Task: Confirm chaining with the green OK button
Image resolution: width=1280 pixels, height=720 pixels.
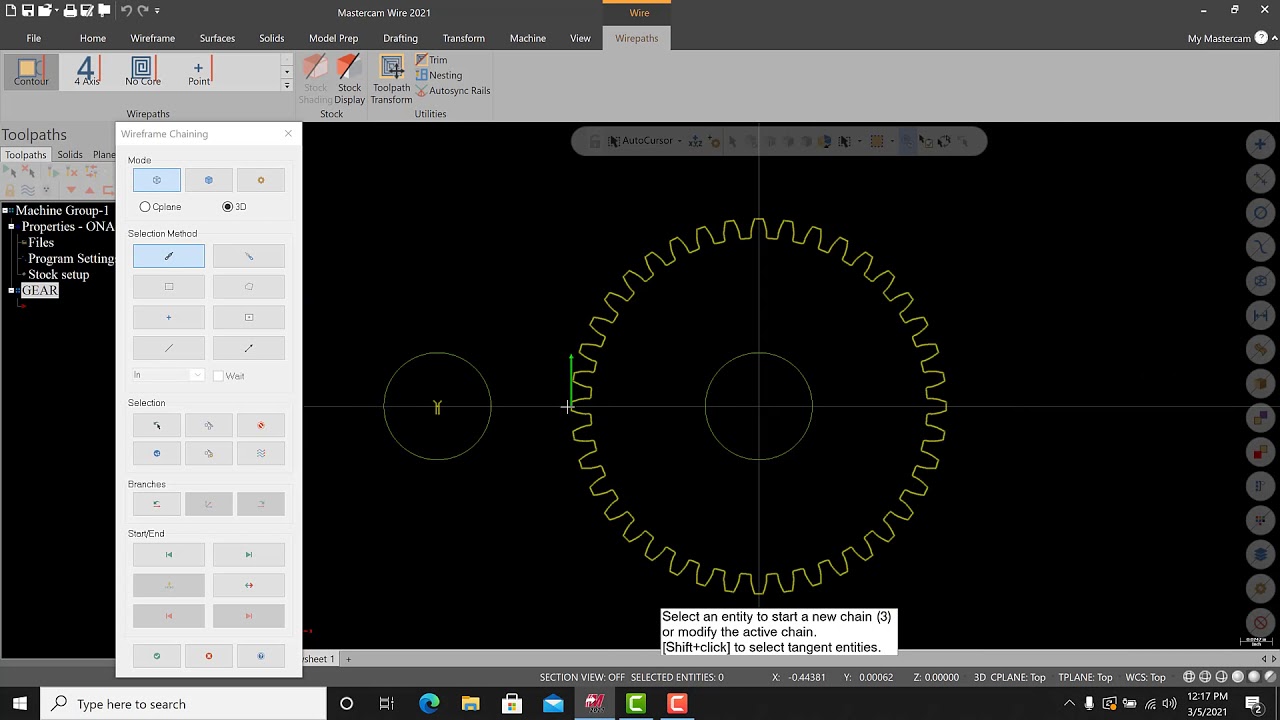Action: coord(157,656)
